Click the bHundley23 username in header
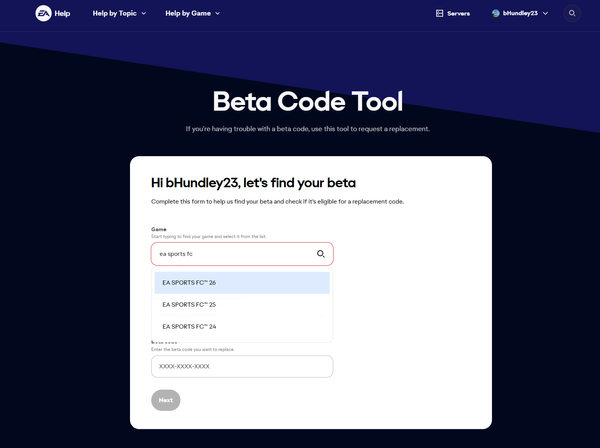 coord(520,13)
